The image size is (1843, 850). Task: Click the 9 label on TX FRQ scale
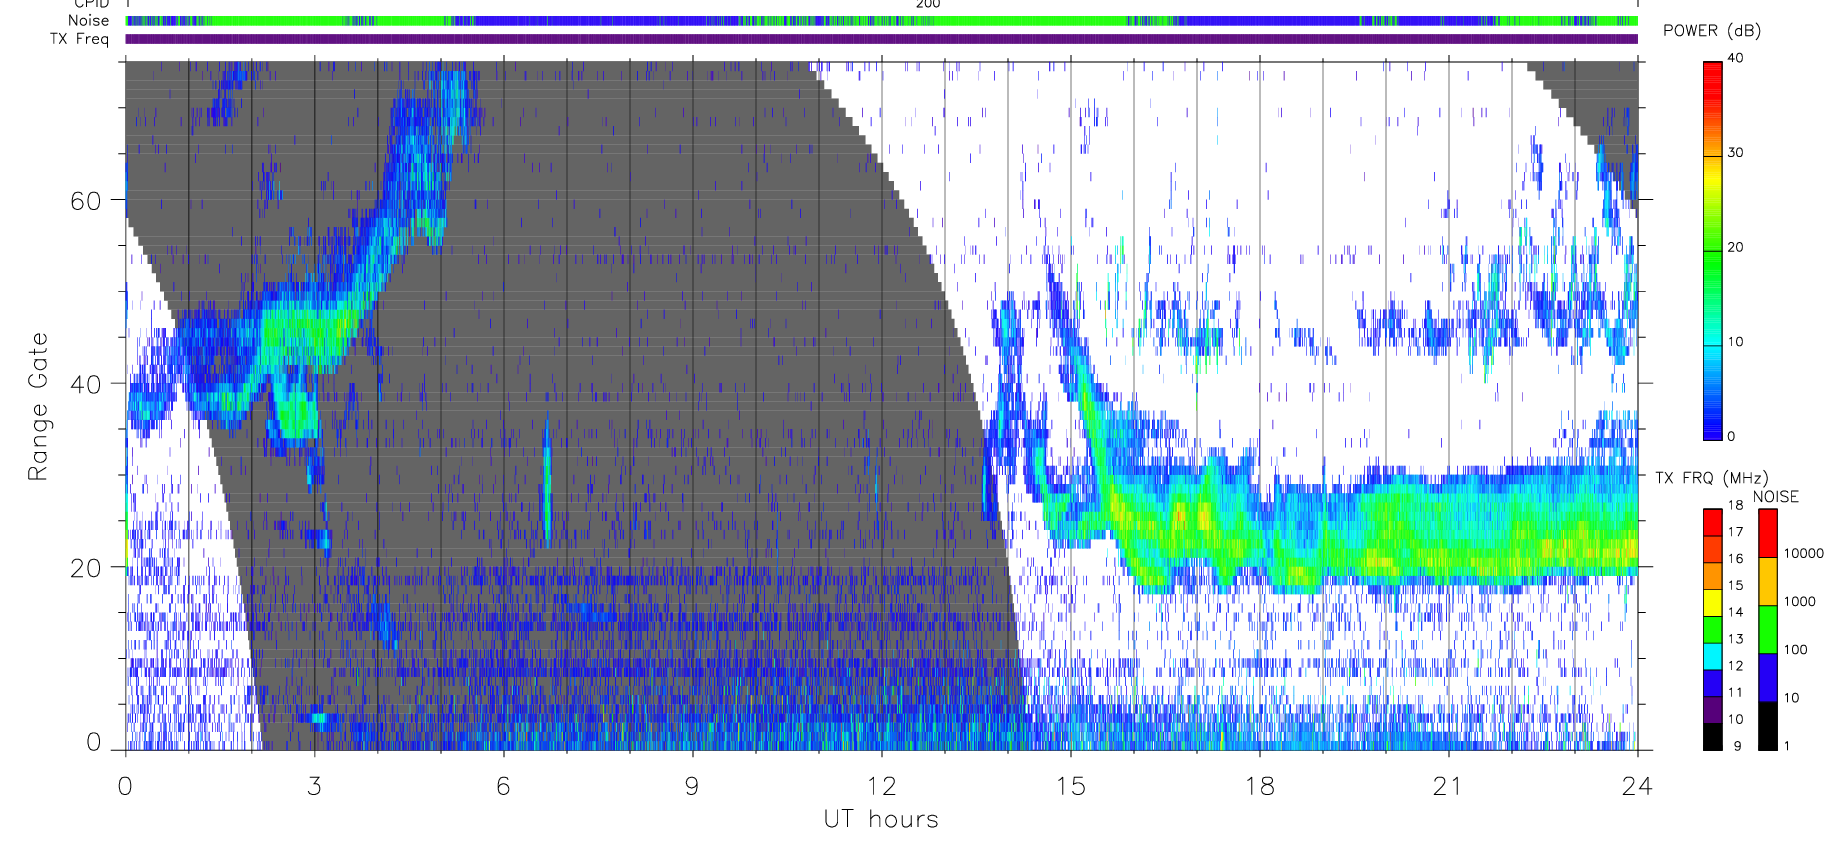click(1737, 746)
